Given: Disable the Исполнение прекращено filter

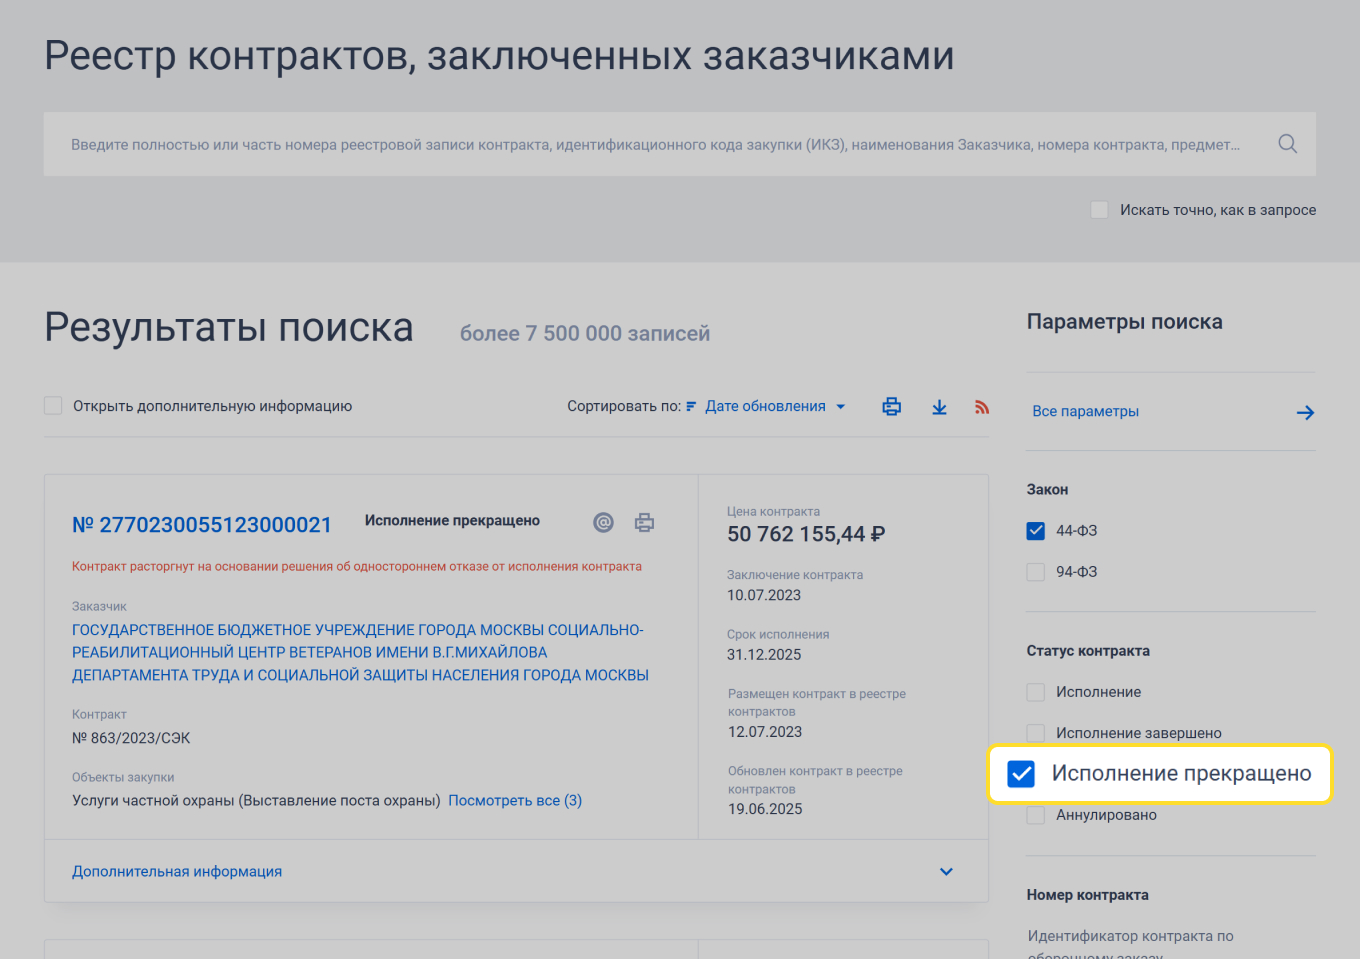Looking at the screenshot, I should point(1020,773).
